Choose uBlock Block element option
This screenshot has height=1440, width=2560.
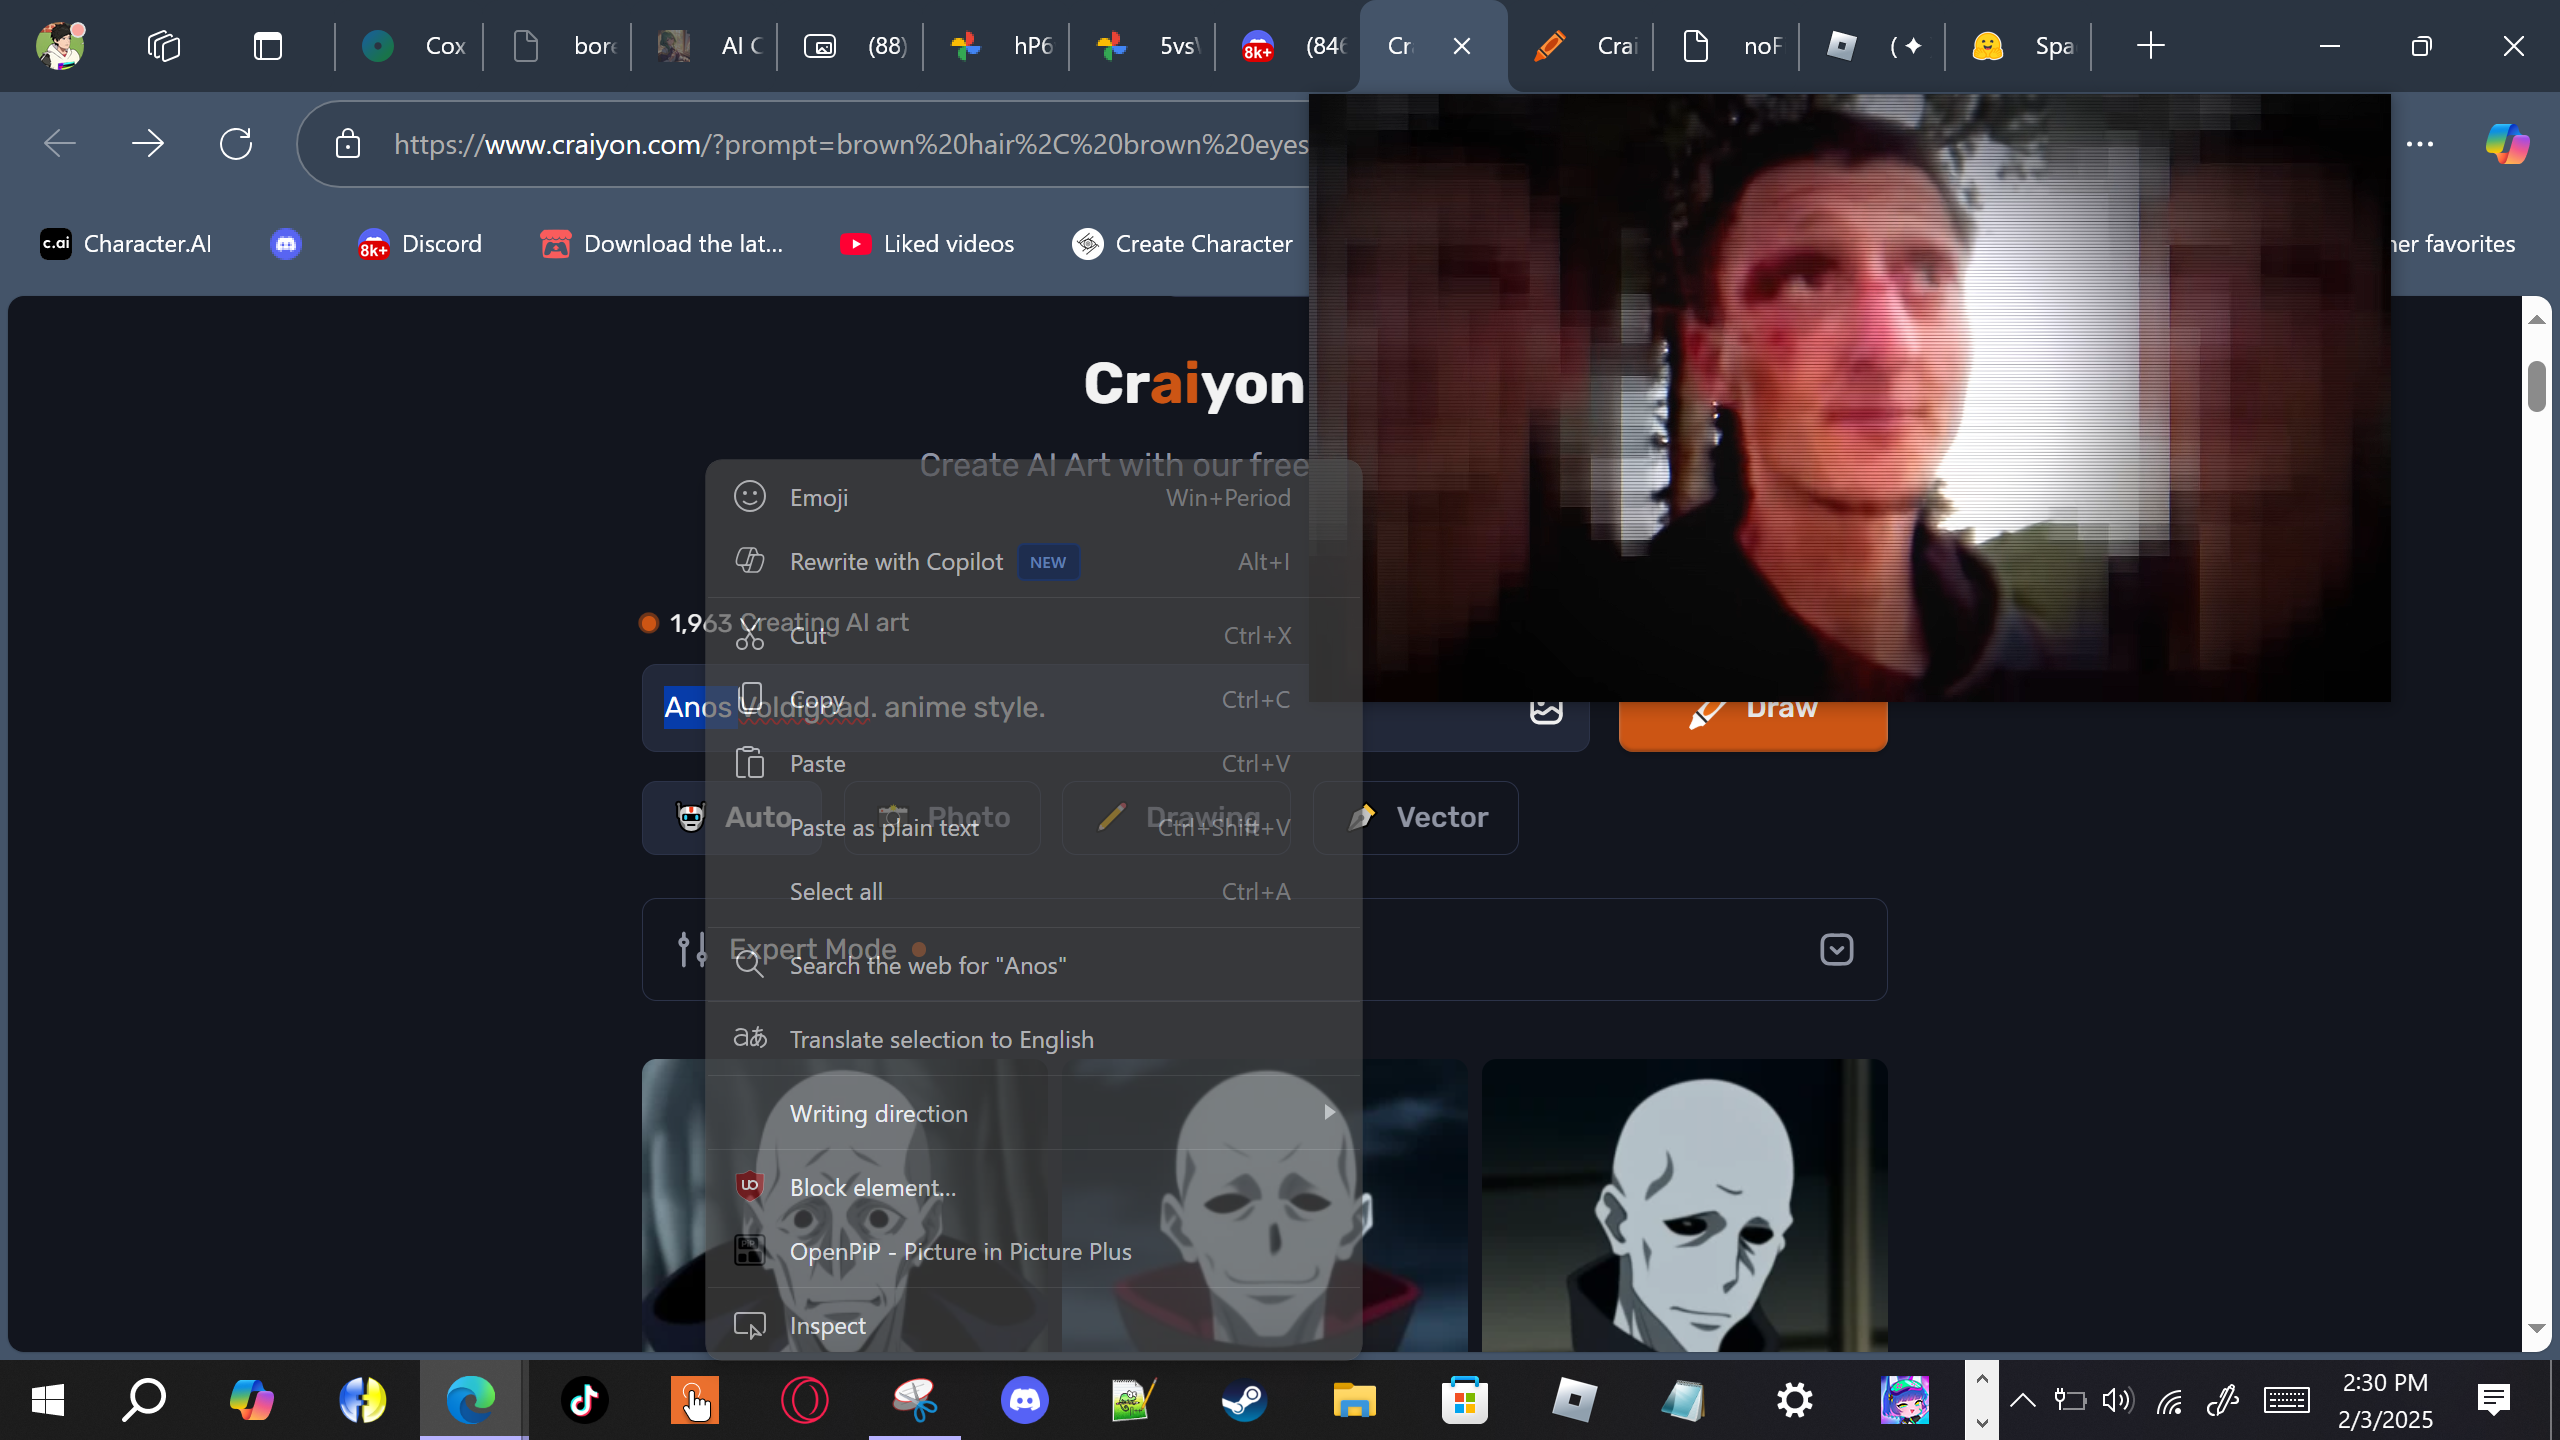click(x=1034, y=1187)
